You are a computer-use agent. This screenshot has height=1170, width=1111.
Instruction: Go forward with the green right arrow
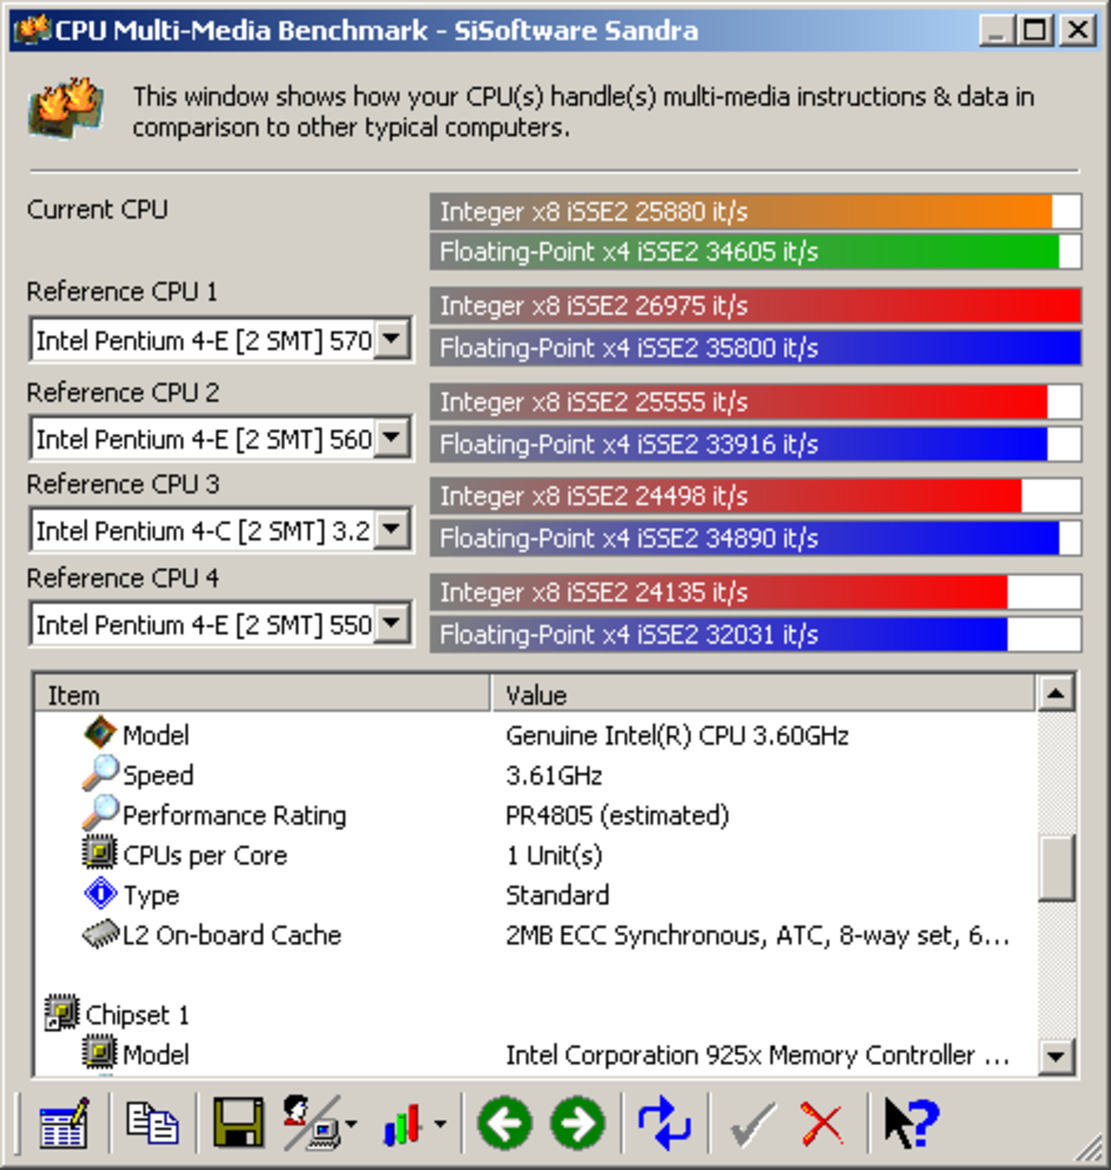pos(578,1123)
